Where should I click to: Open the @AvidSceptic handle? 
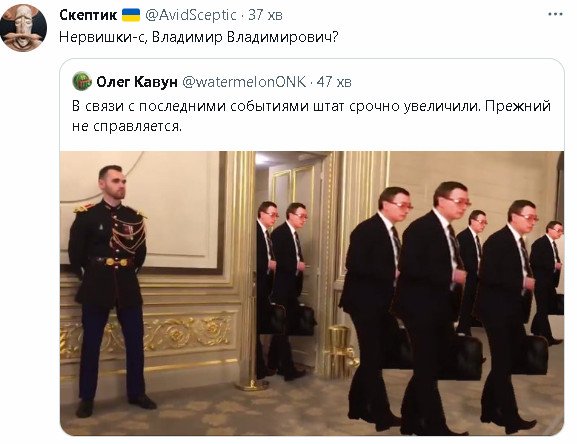coord(191,15)
